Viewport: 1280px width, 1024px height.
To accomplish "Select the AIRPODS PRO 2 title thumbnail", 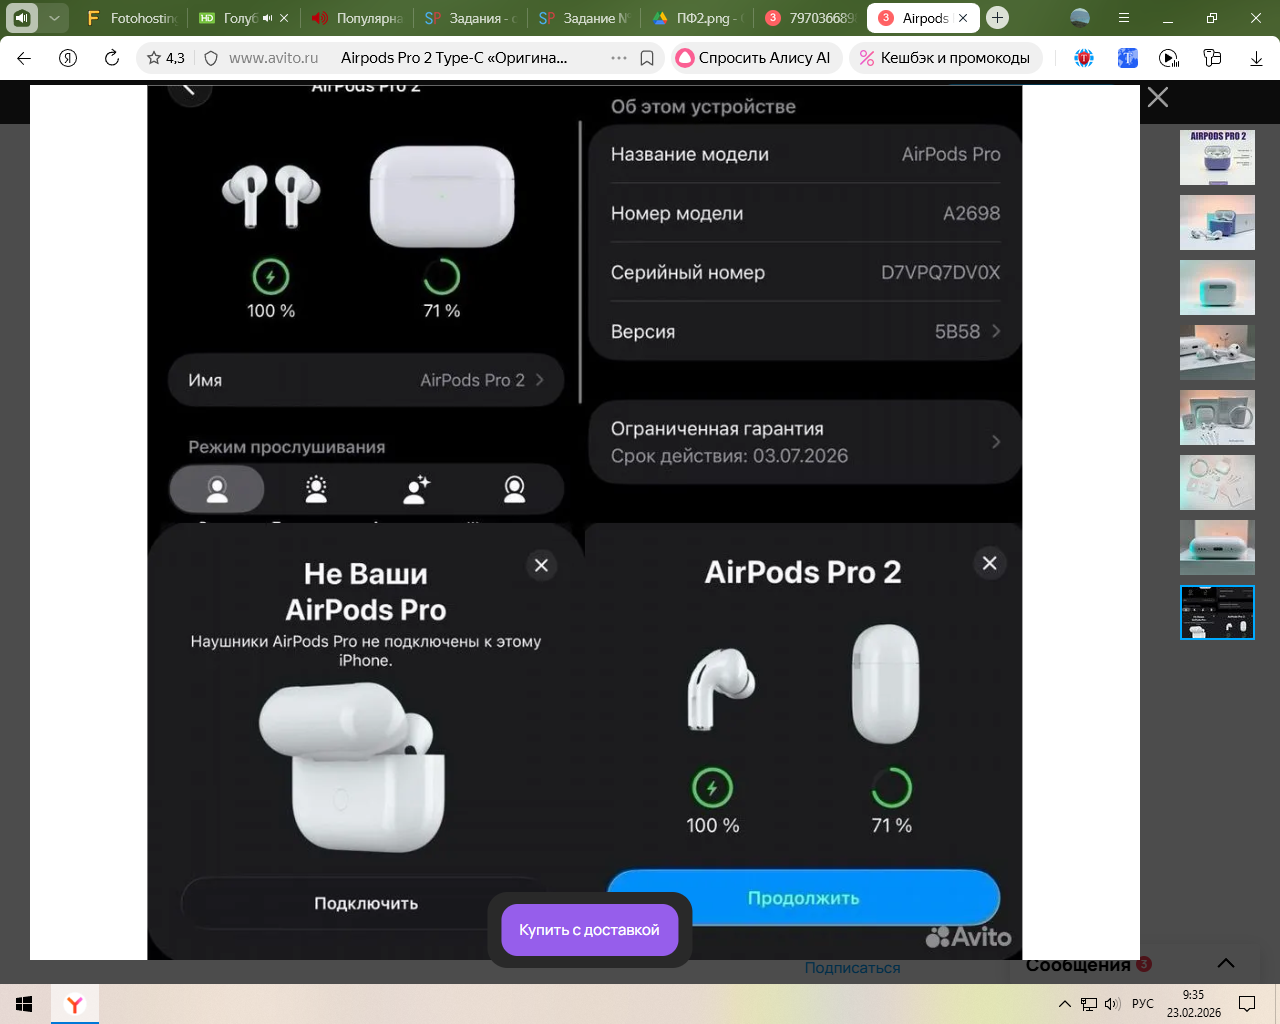I will pyautogui.click(x=1217, y=157).
